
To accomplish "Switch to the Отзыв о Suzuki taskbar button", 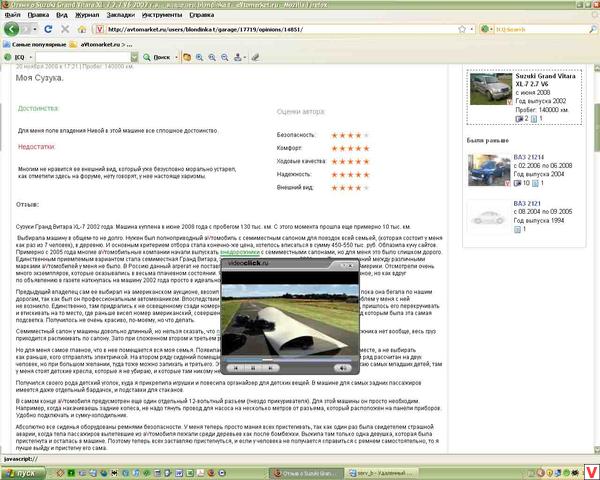I will click(307, 473).
